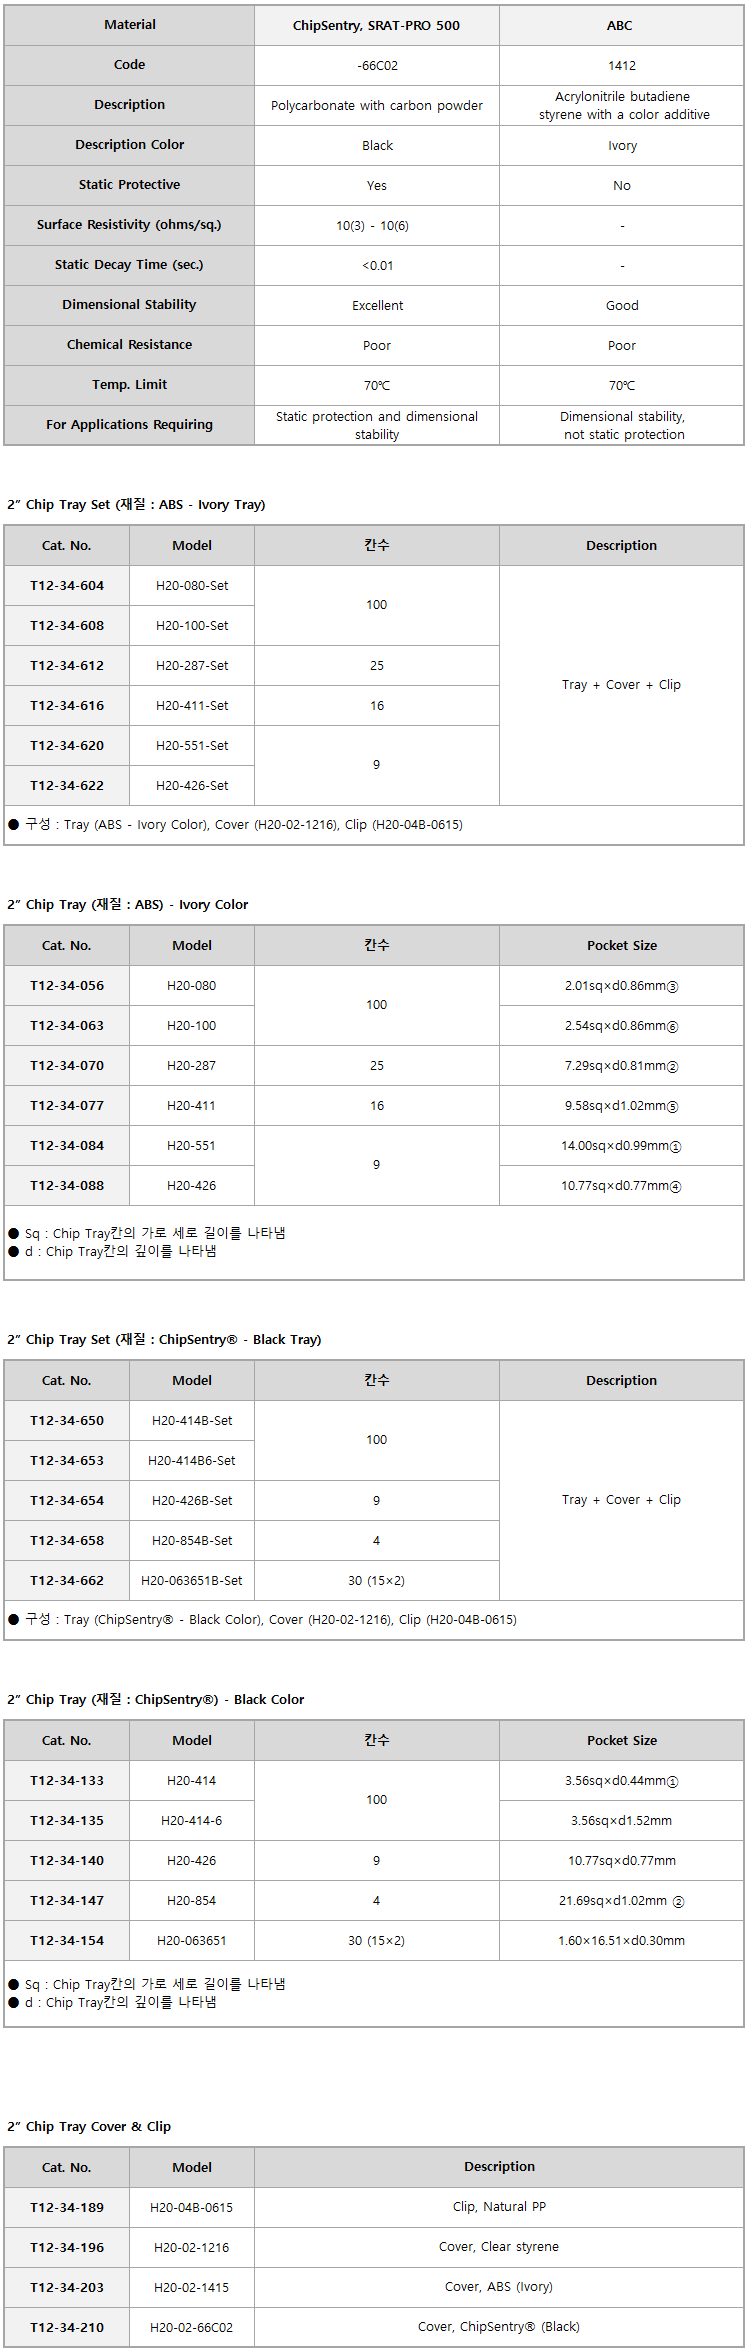
Task: Click the Cover, Clear styrene description
Action: coord(499,2247)
